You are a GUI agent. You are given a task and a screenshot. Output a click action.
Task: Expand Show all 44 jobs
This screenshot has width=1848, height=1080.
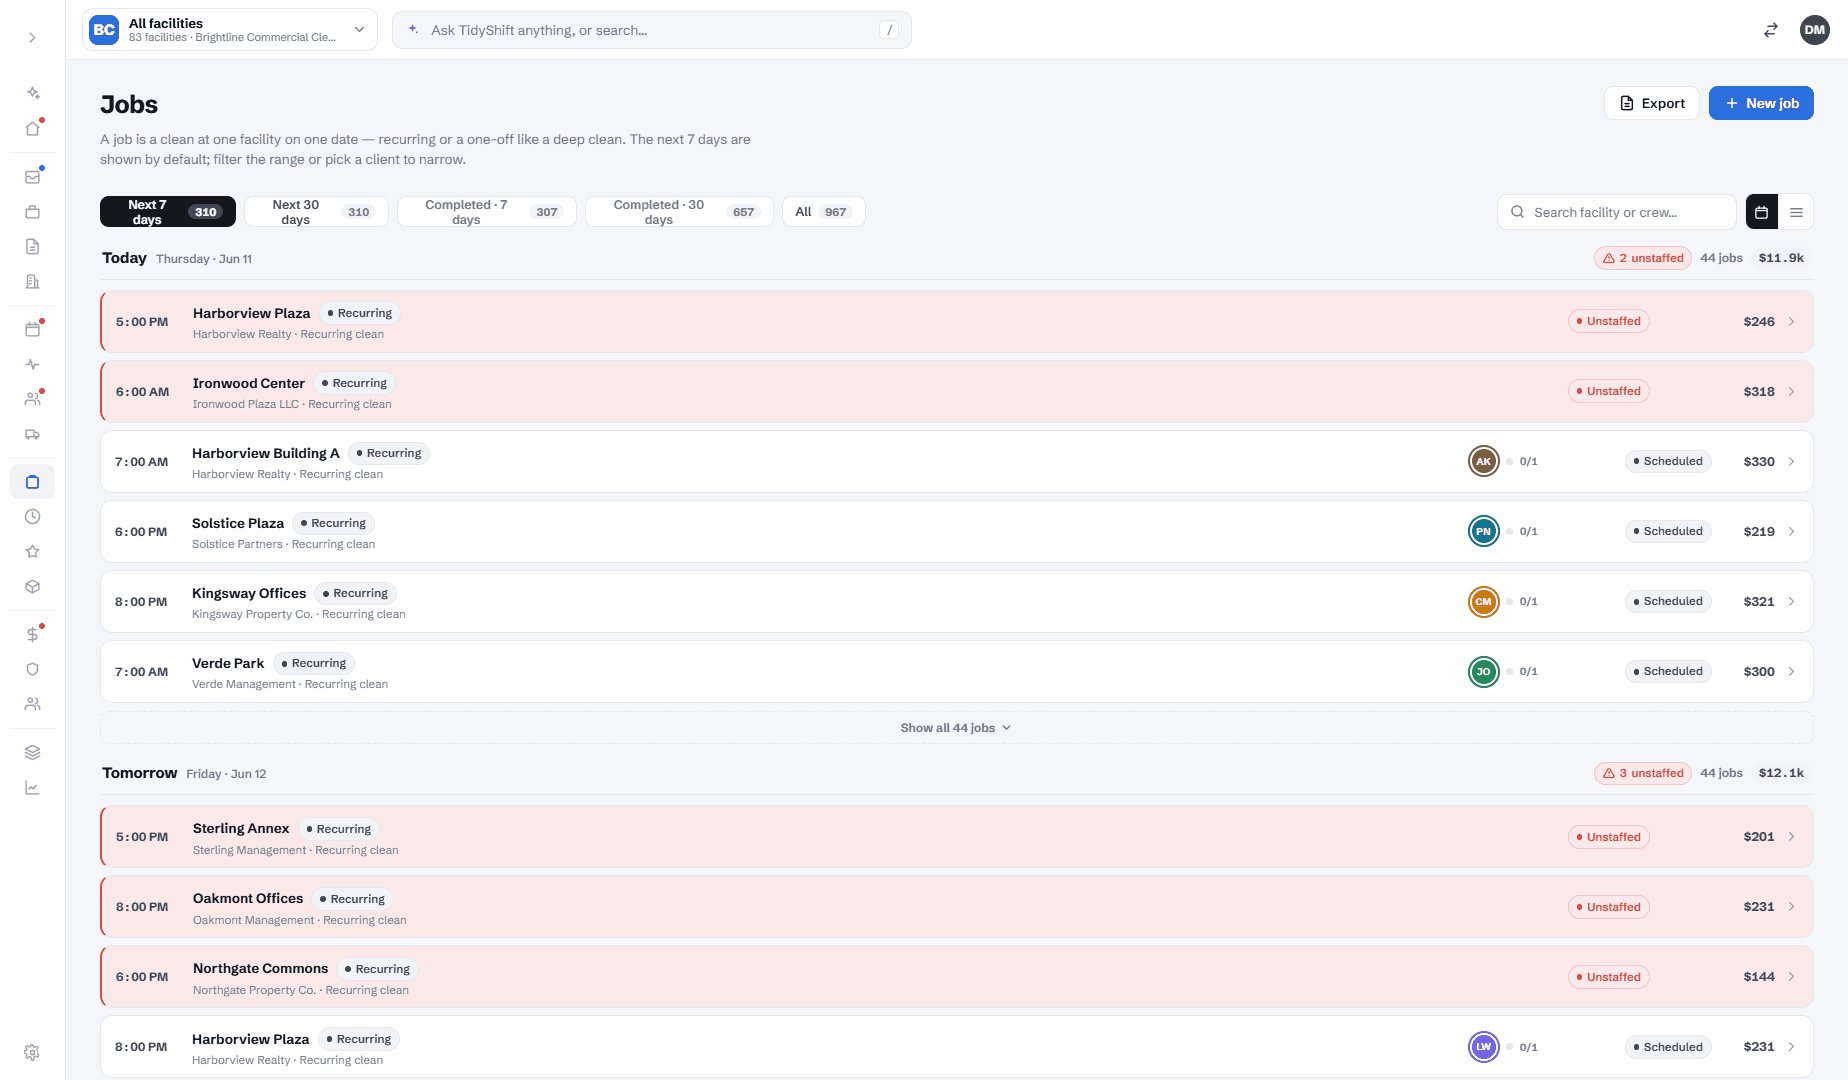point(956,728)
